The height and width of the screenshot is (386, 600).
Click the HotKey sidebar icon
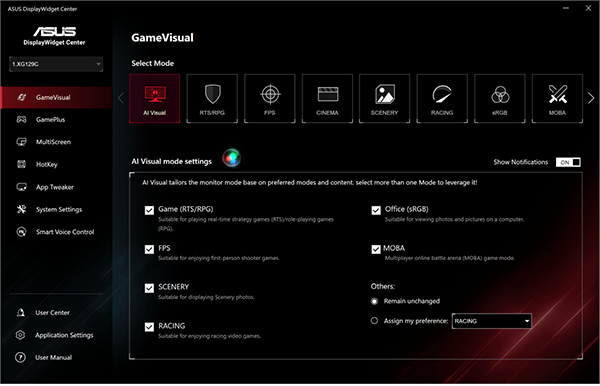coord(21,164)
